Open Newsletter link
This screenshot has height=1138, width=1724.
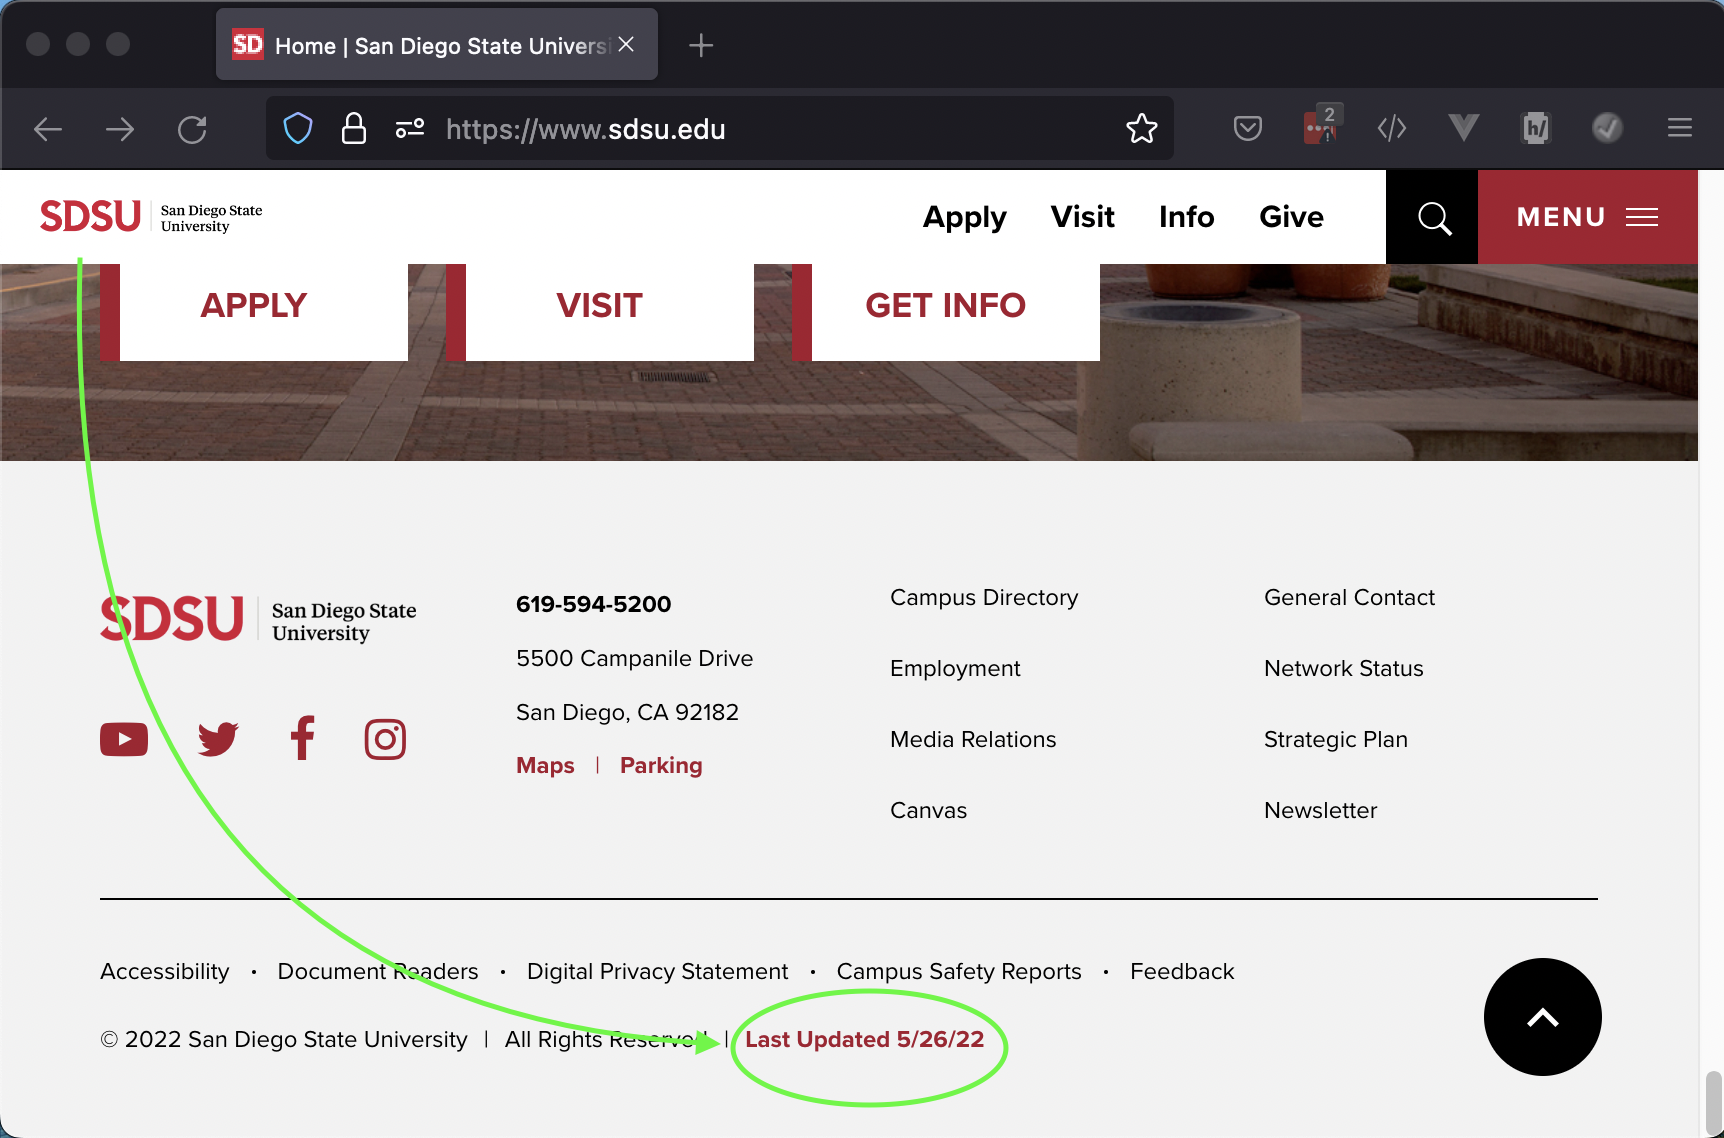pyautogui.click(x=1320, y=811)
